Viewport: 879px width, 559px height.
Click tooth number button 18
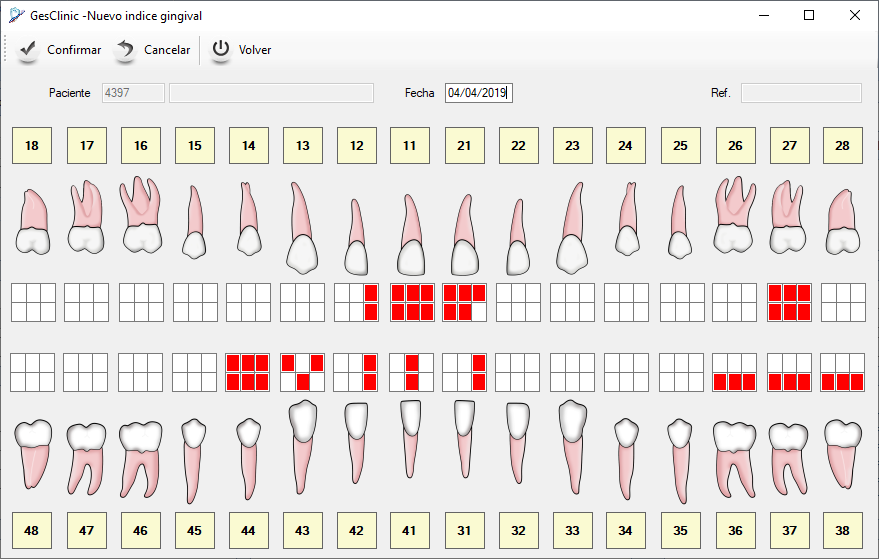32,145
